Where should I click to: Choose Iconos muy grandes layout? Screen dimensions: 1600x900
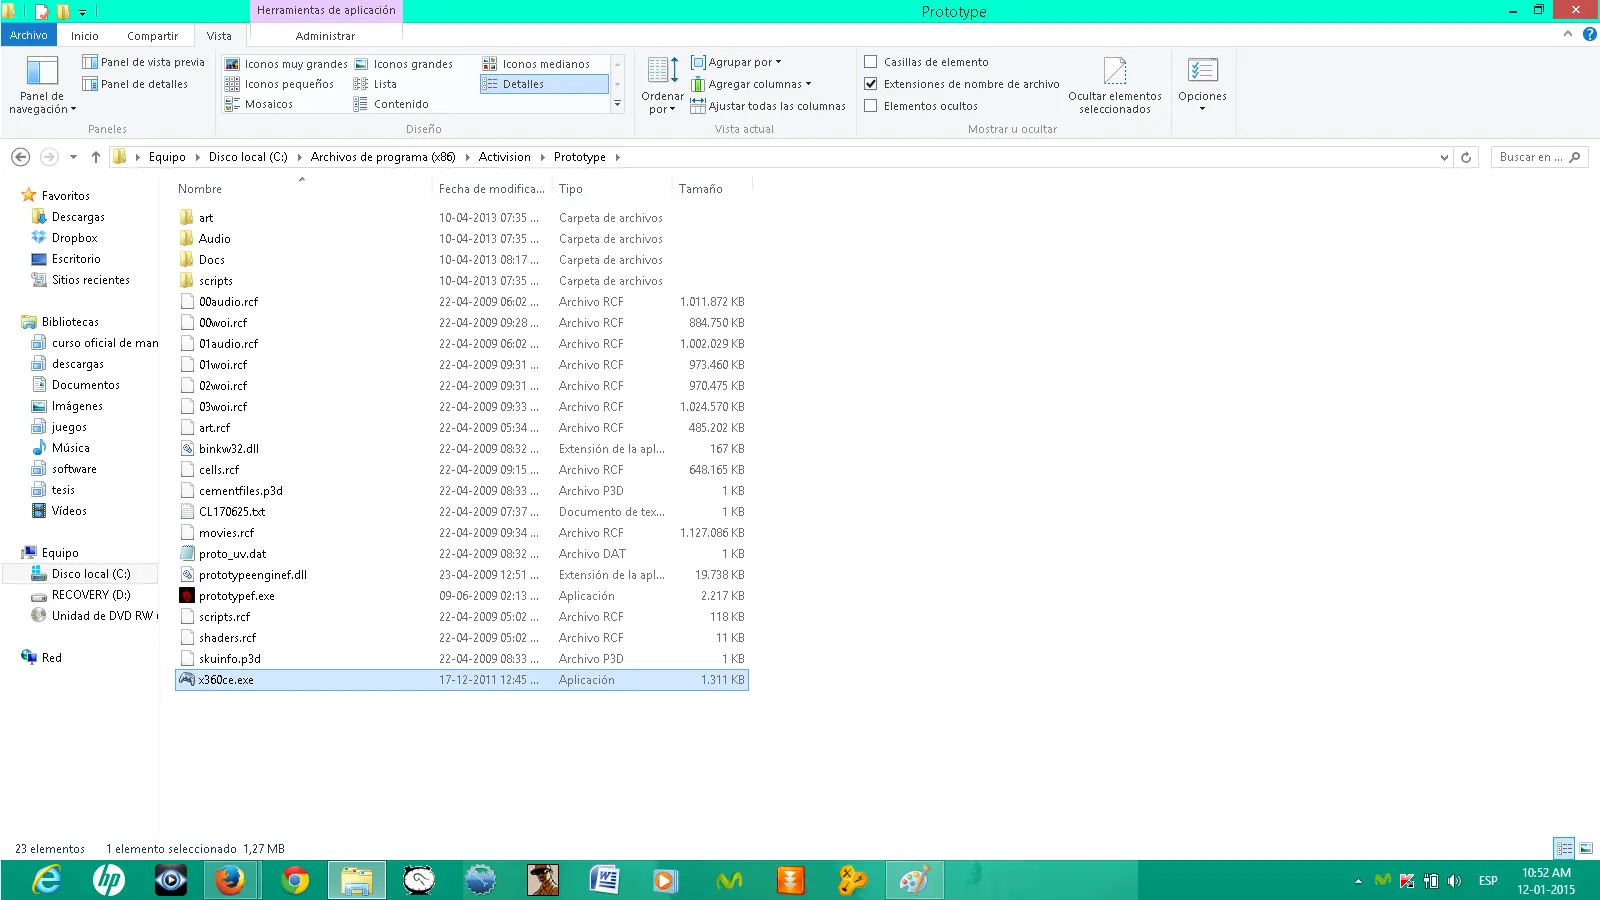(x=286, y=64)
